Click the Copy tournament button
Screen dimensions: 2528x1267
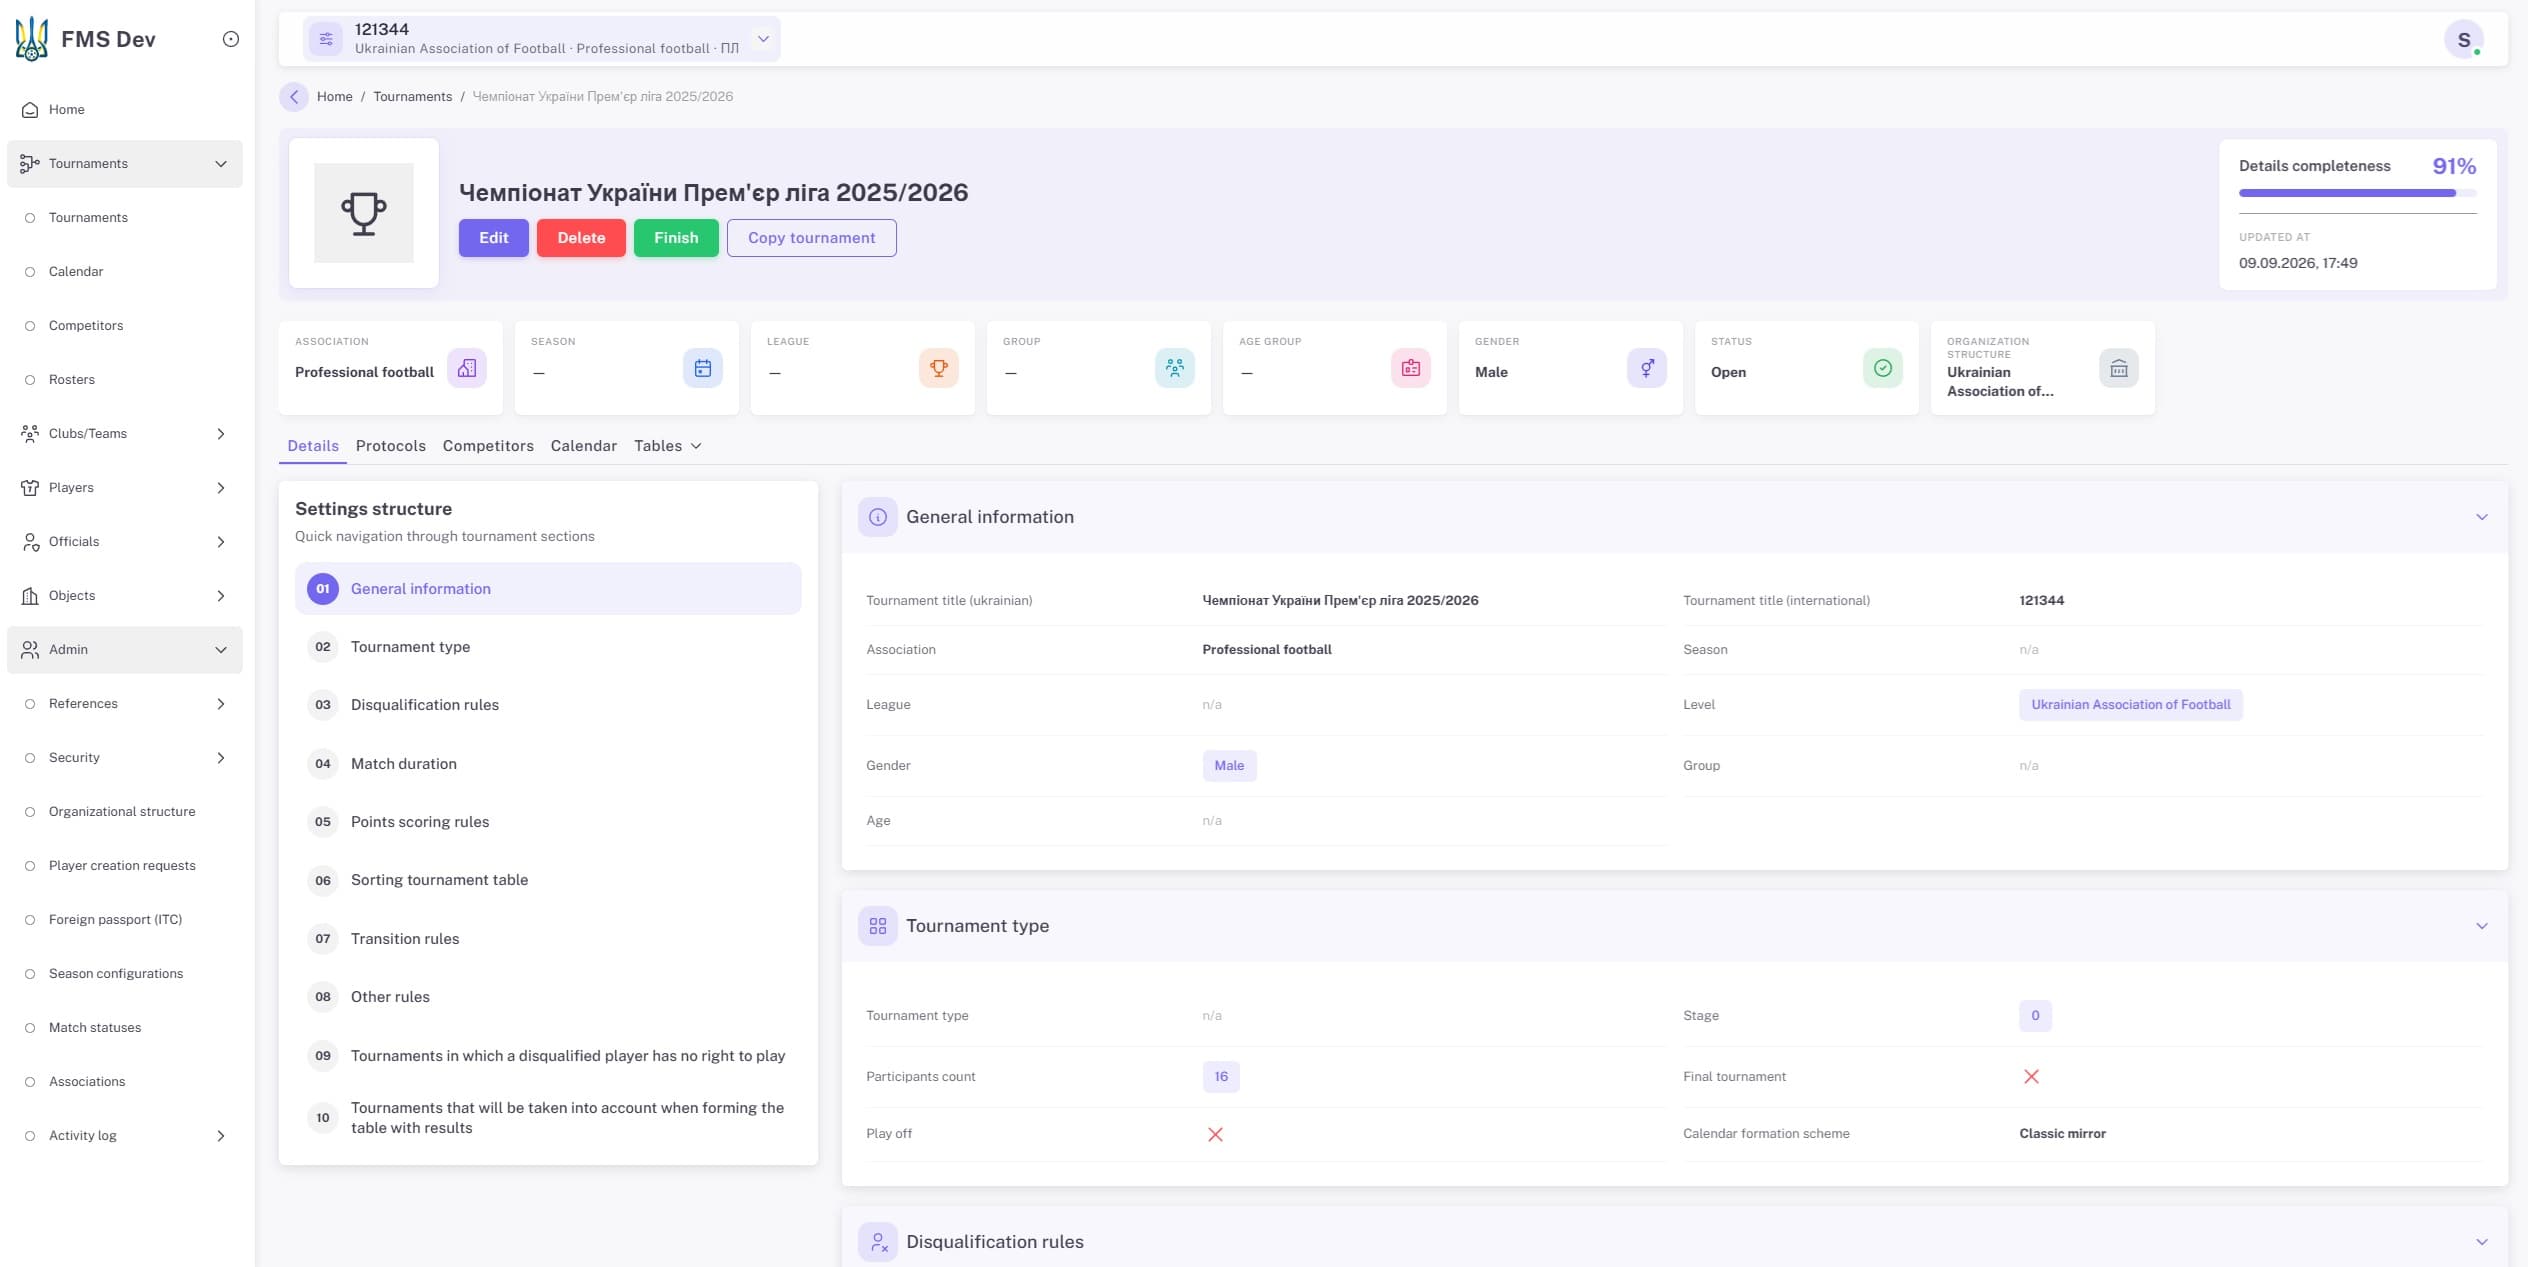click(x=812, y=238)
